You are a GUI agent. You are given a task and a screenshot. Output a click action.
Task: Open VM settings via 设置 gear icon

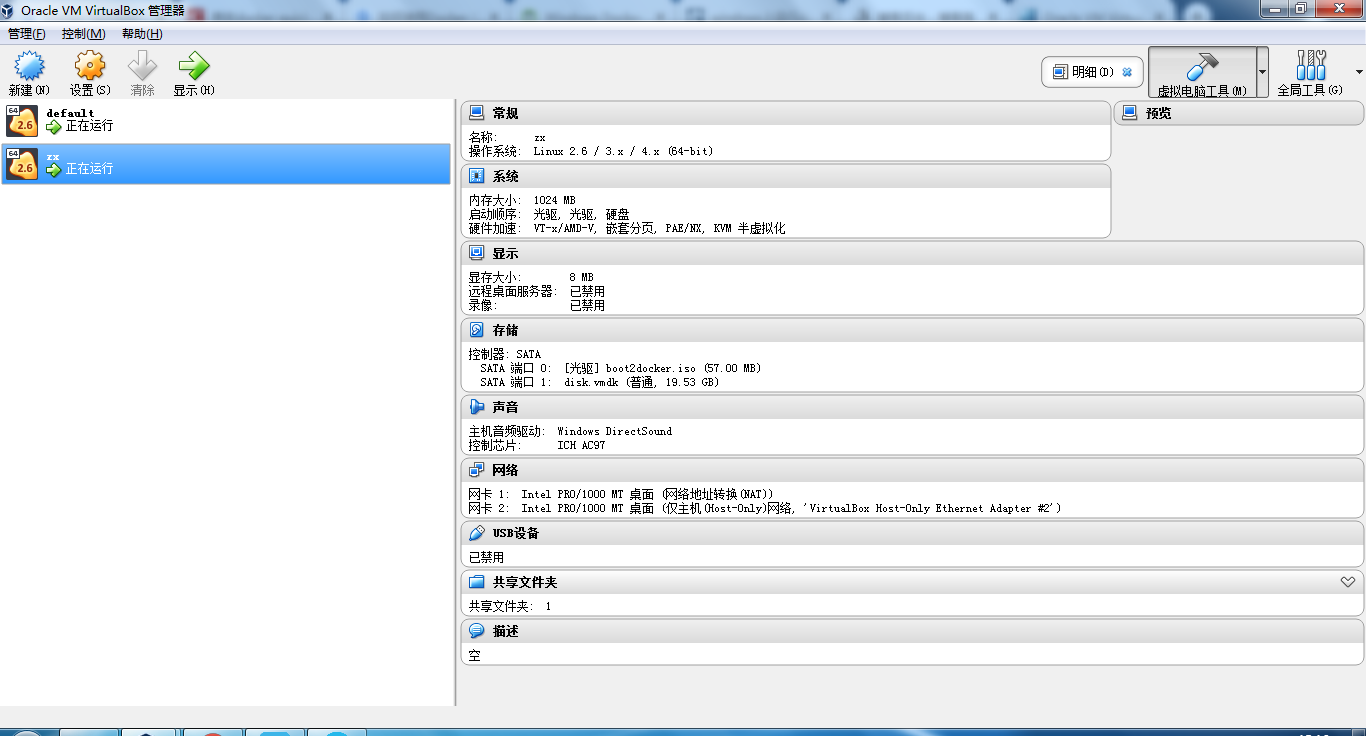(x=90, y=66)
